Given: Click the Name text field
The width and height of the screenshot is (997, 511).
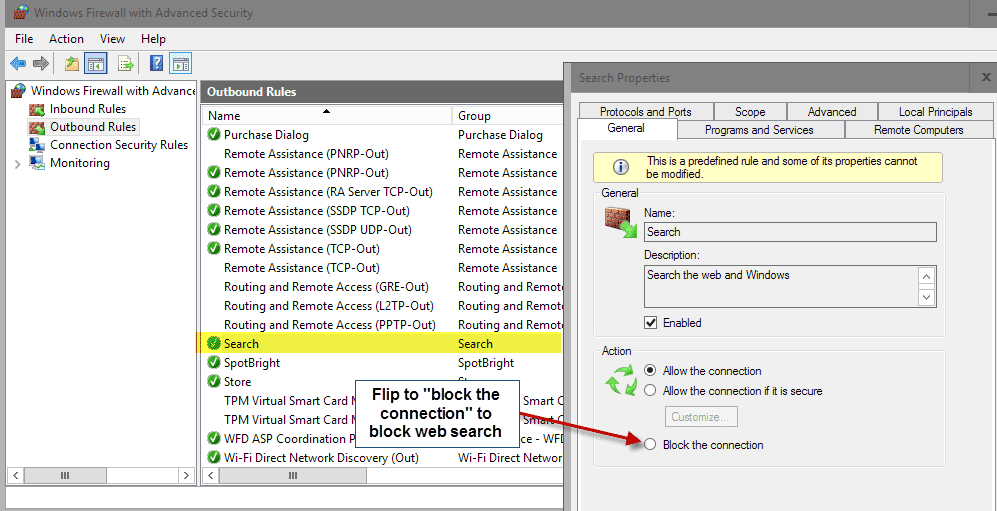Looking at the screenshot, I should point(790,232).
